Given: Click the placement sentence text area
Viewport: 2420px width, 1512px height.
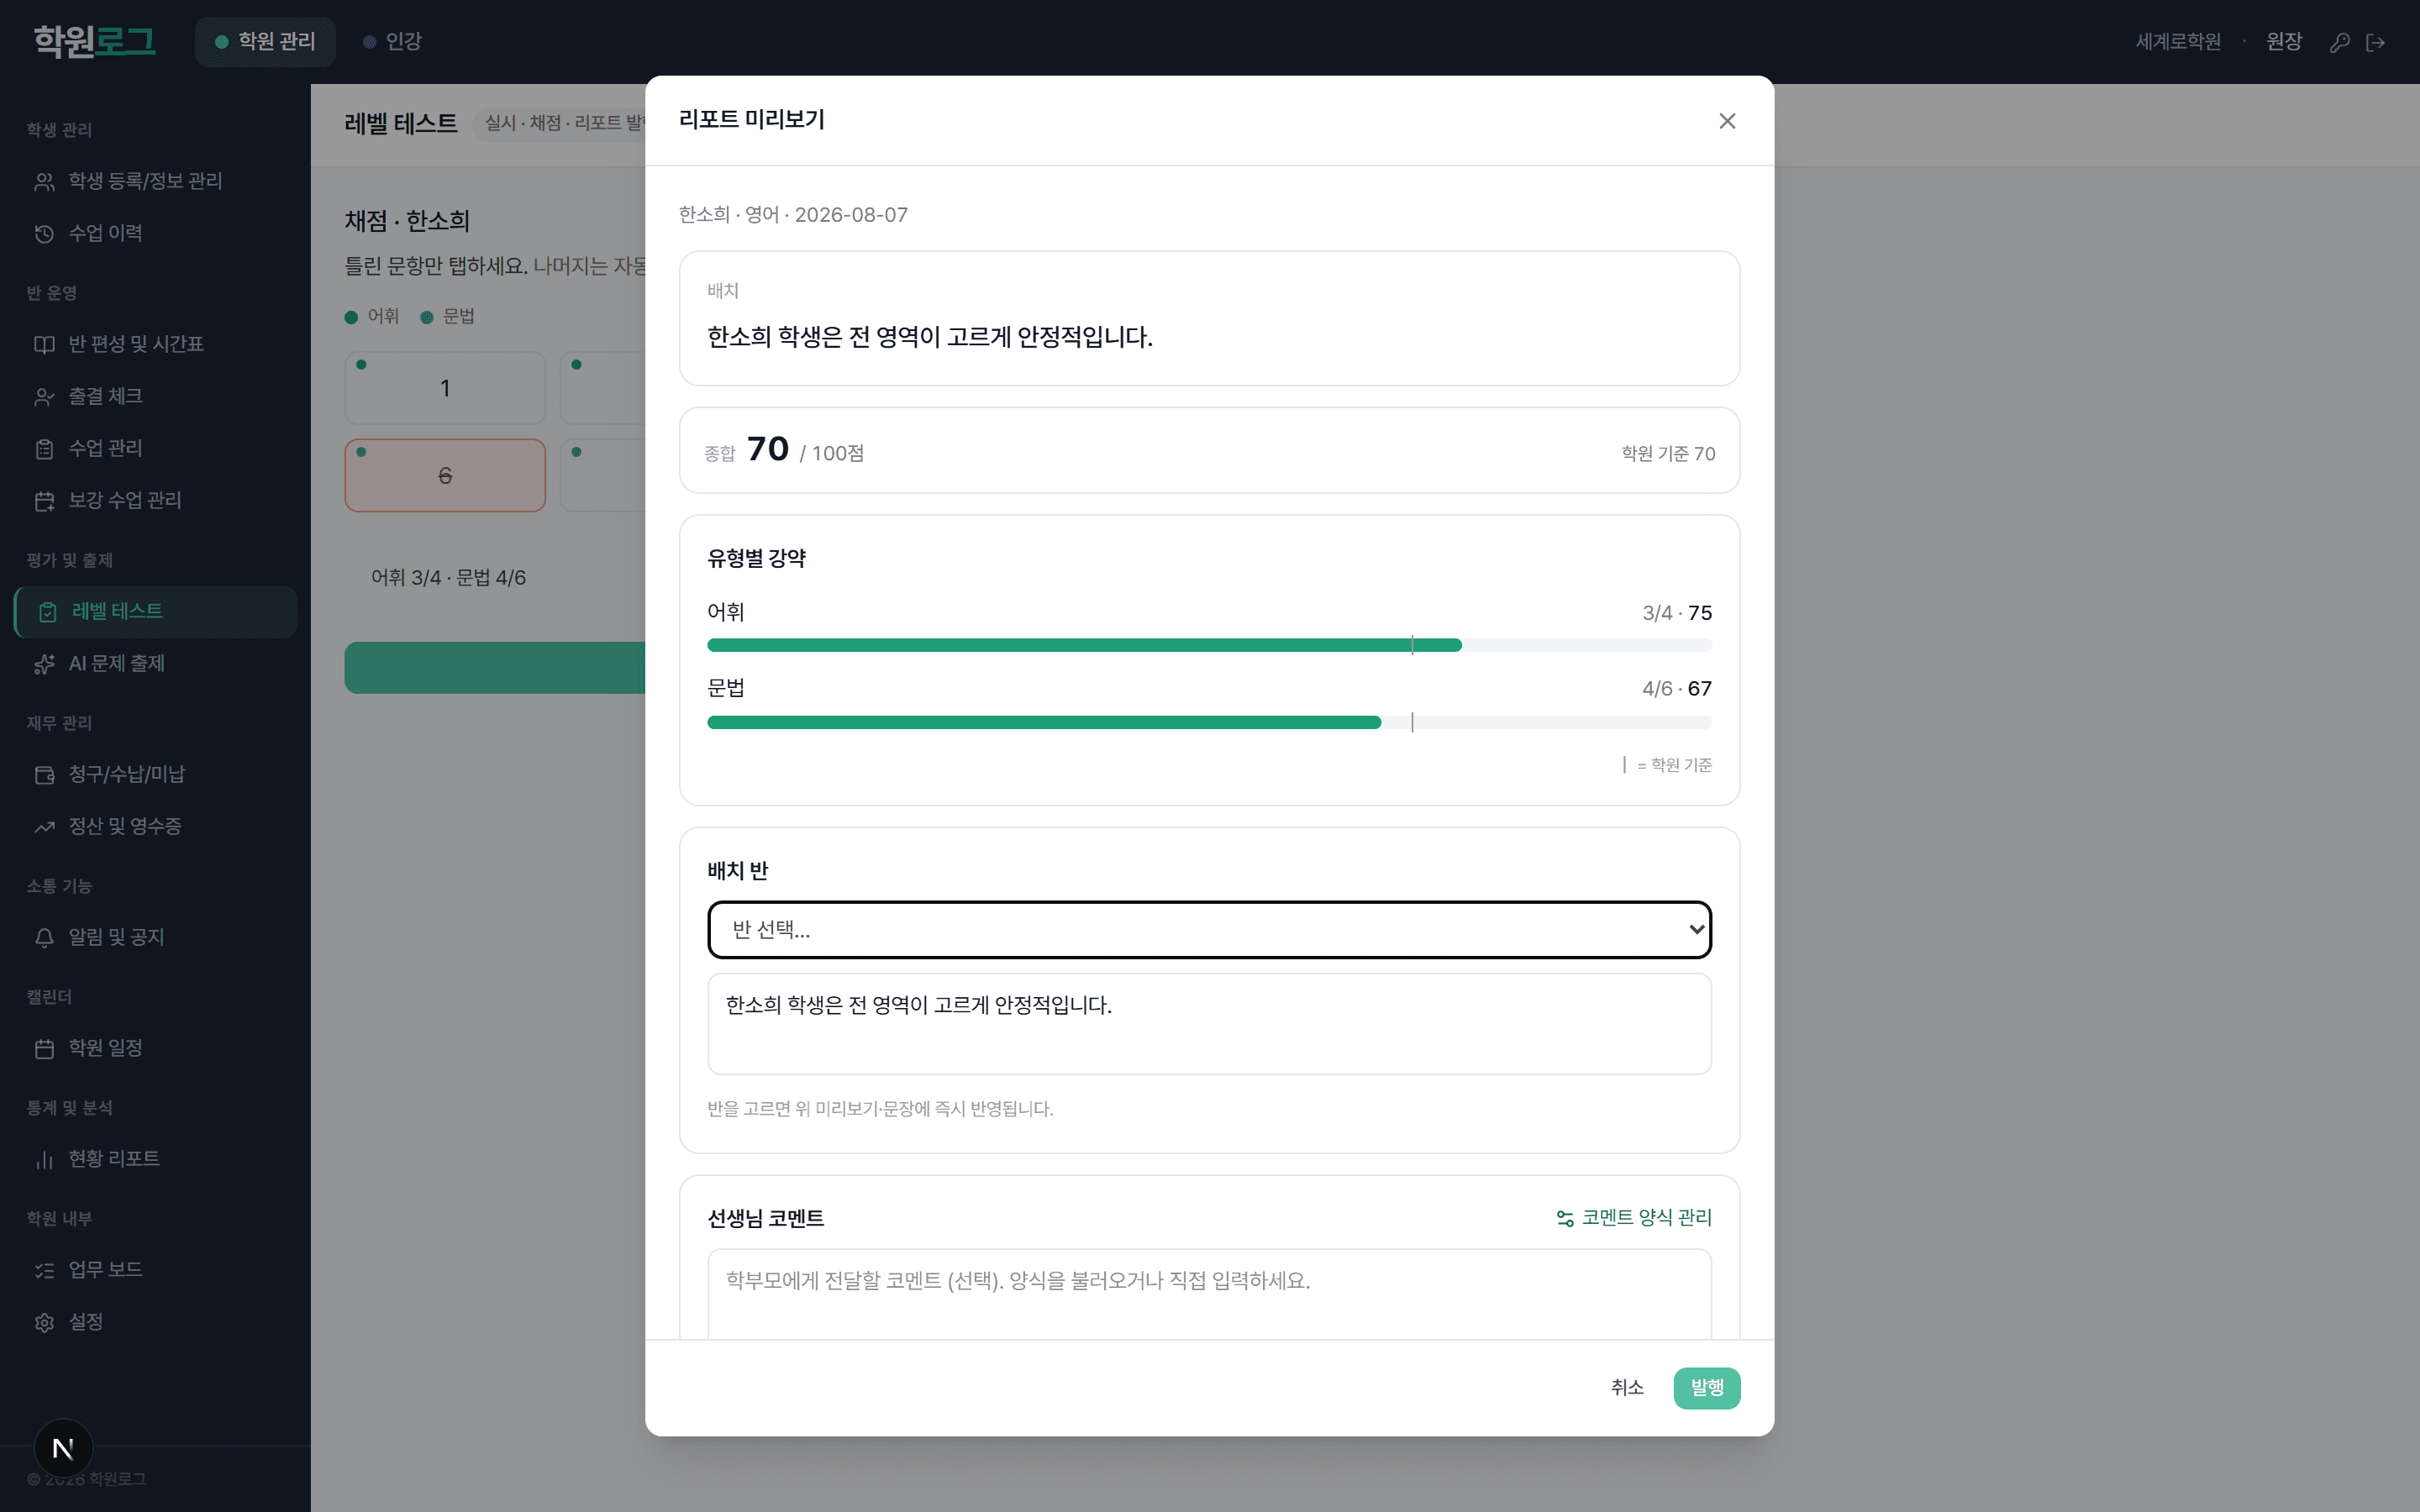Looking at the screenshot, I should point(1209,1024).
